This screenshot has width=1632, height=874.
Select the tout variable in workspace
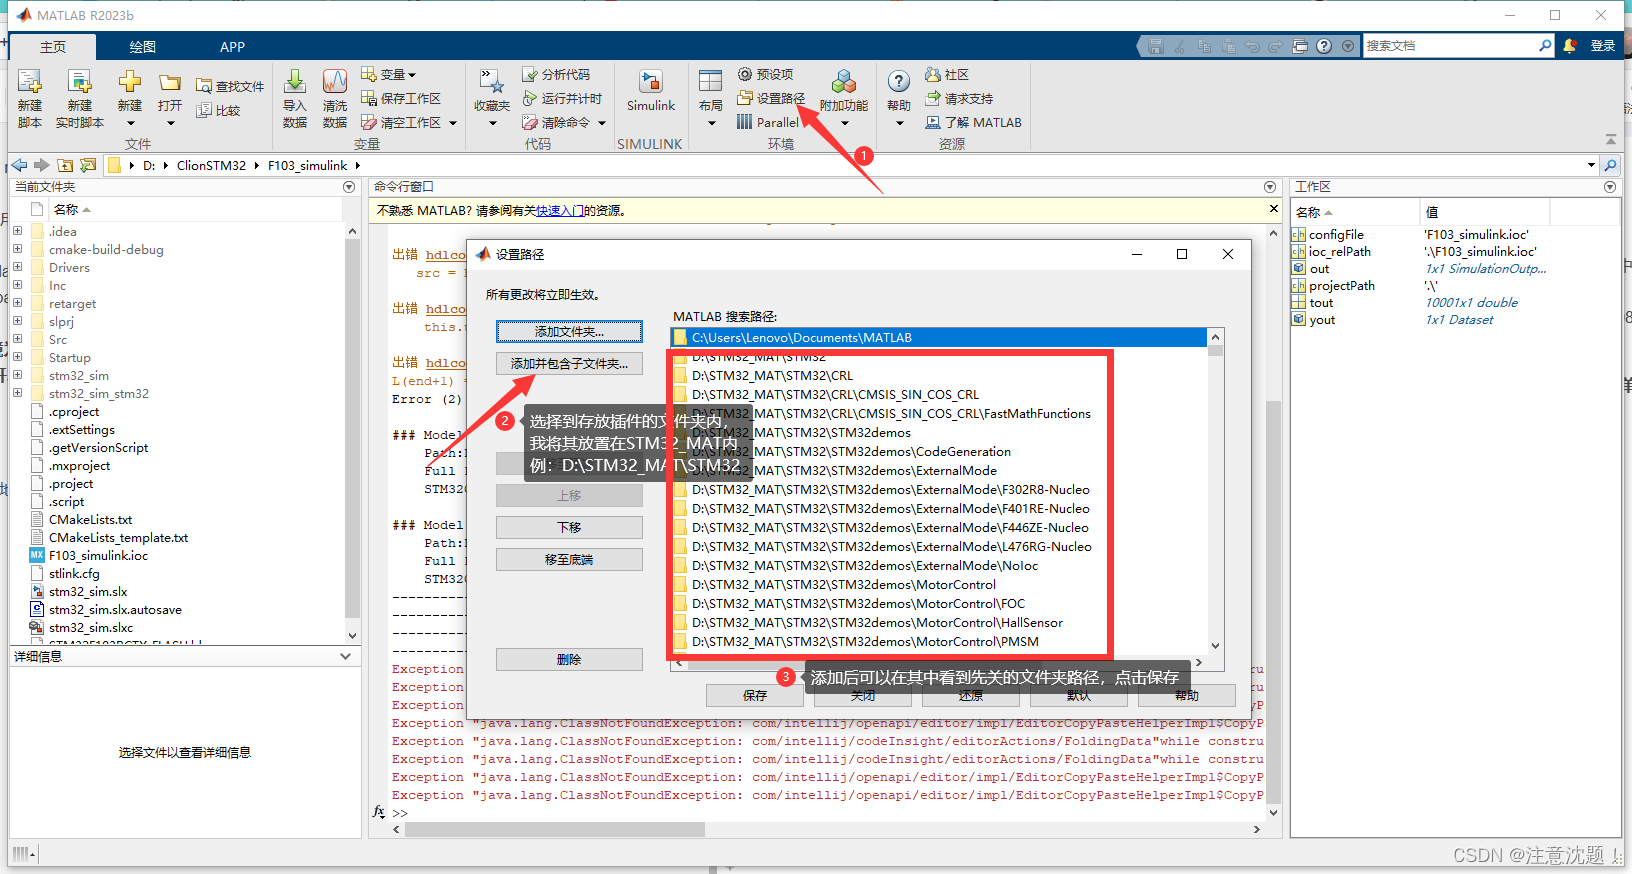click(x=1321, y=302)
